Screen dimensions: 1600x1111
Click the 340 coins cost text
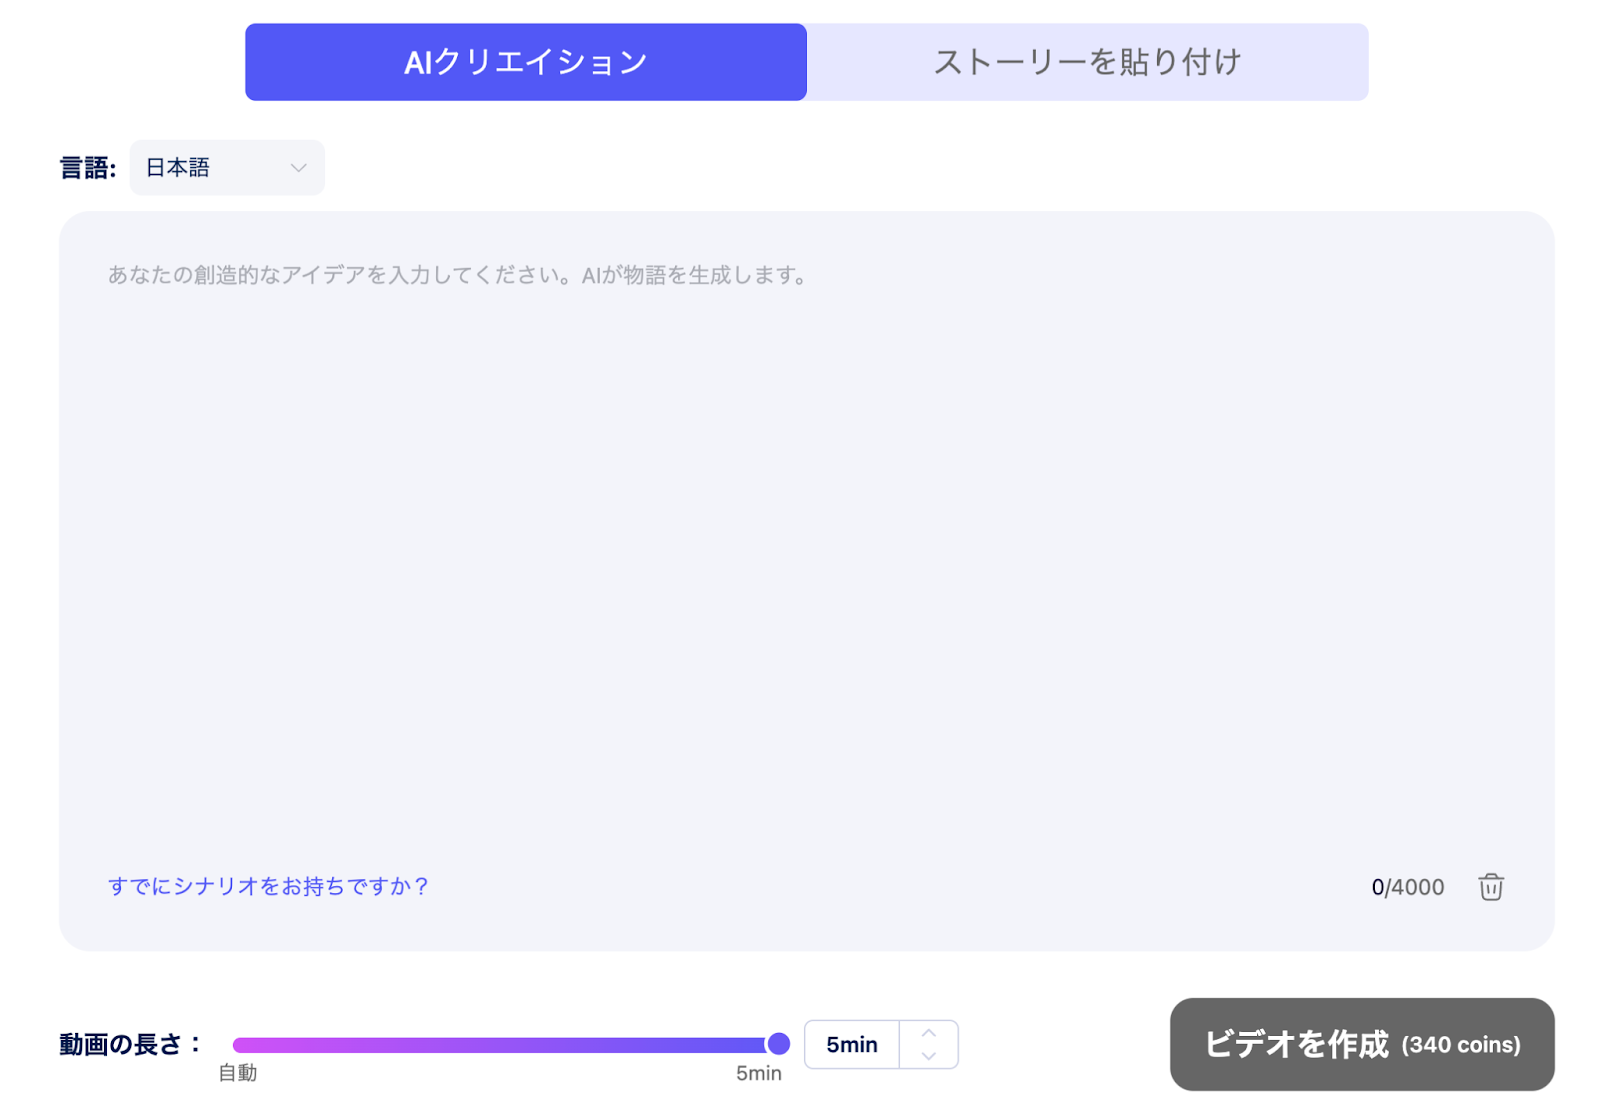click(x=1460, y=1045)
